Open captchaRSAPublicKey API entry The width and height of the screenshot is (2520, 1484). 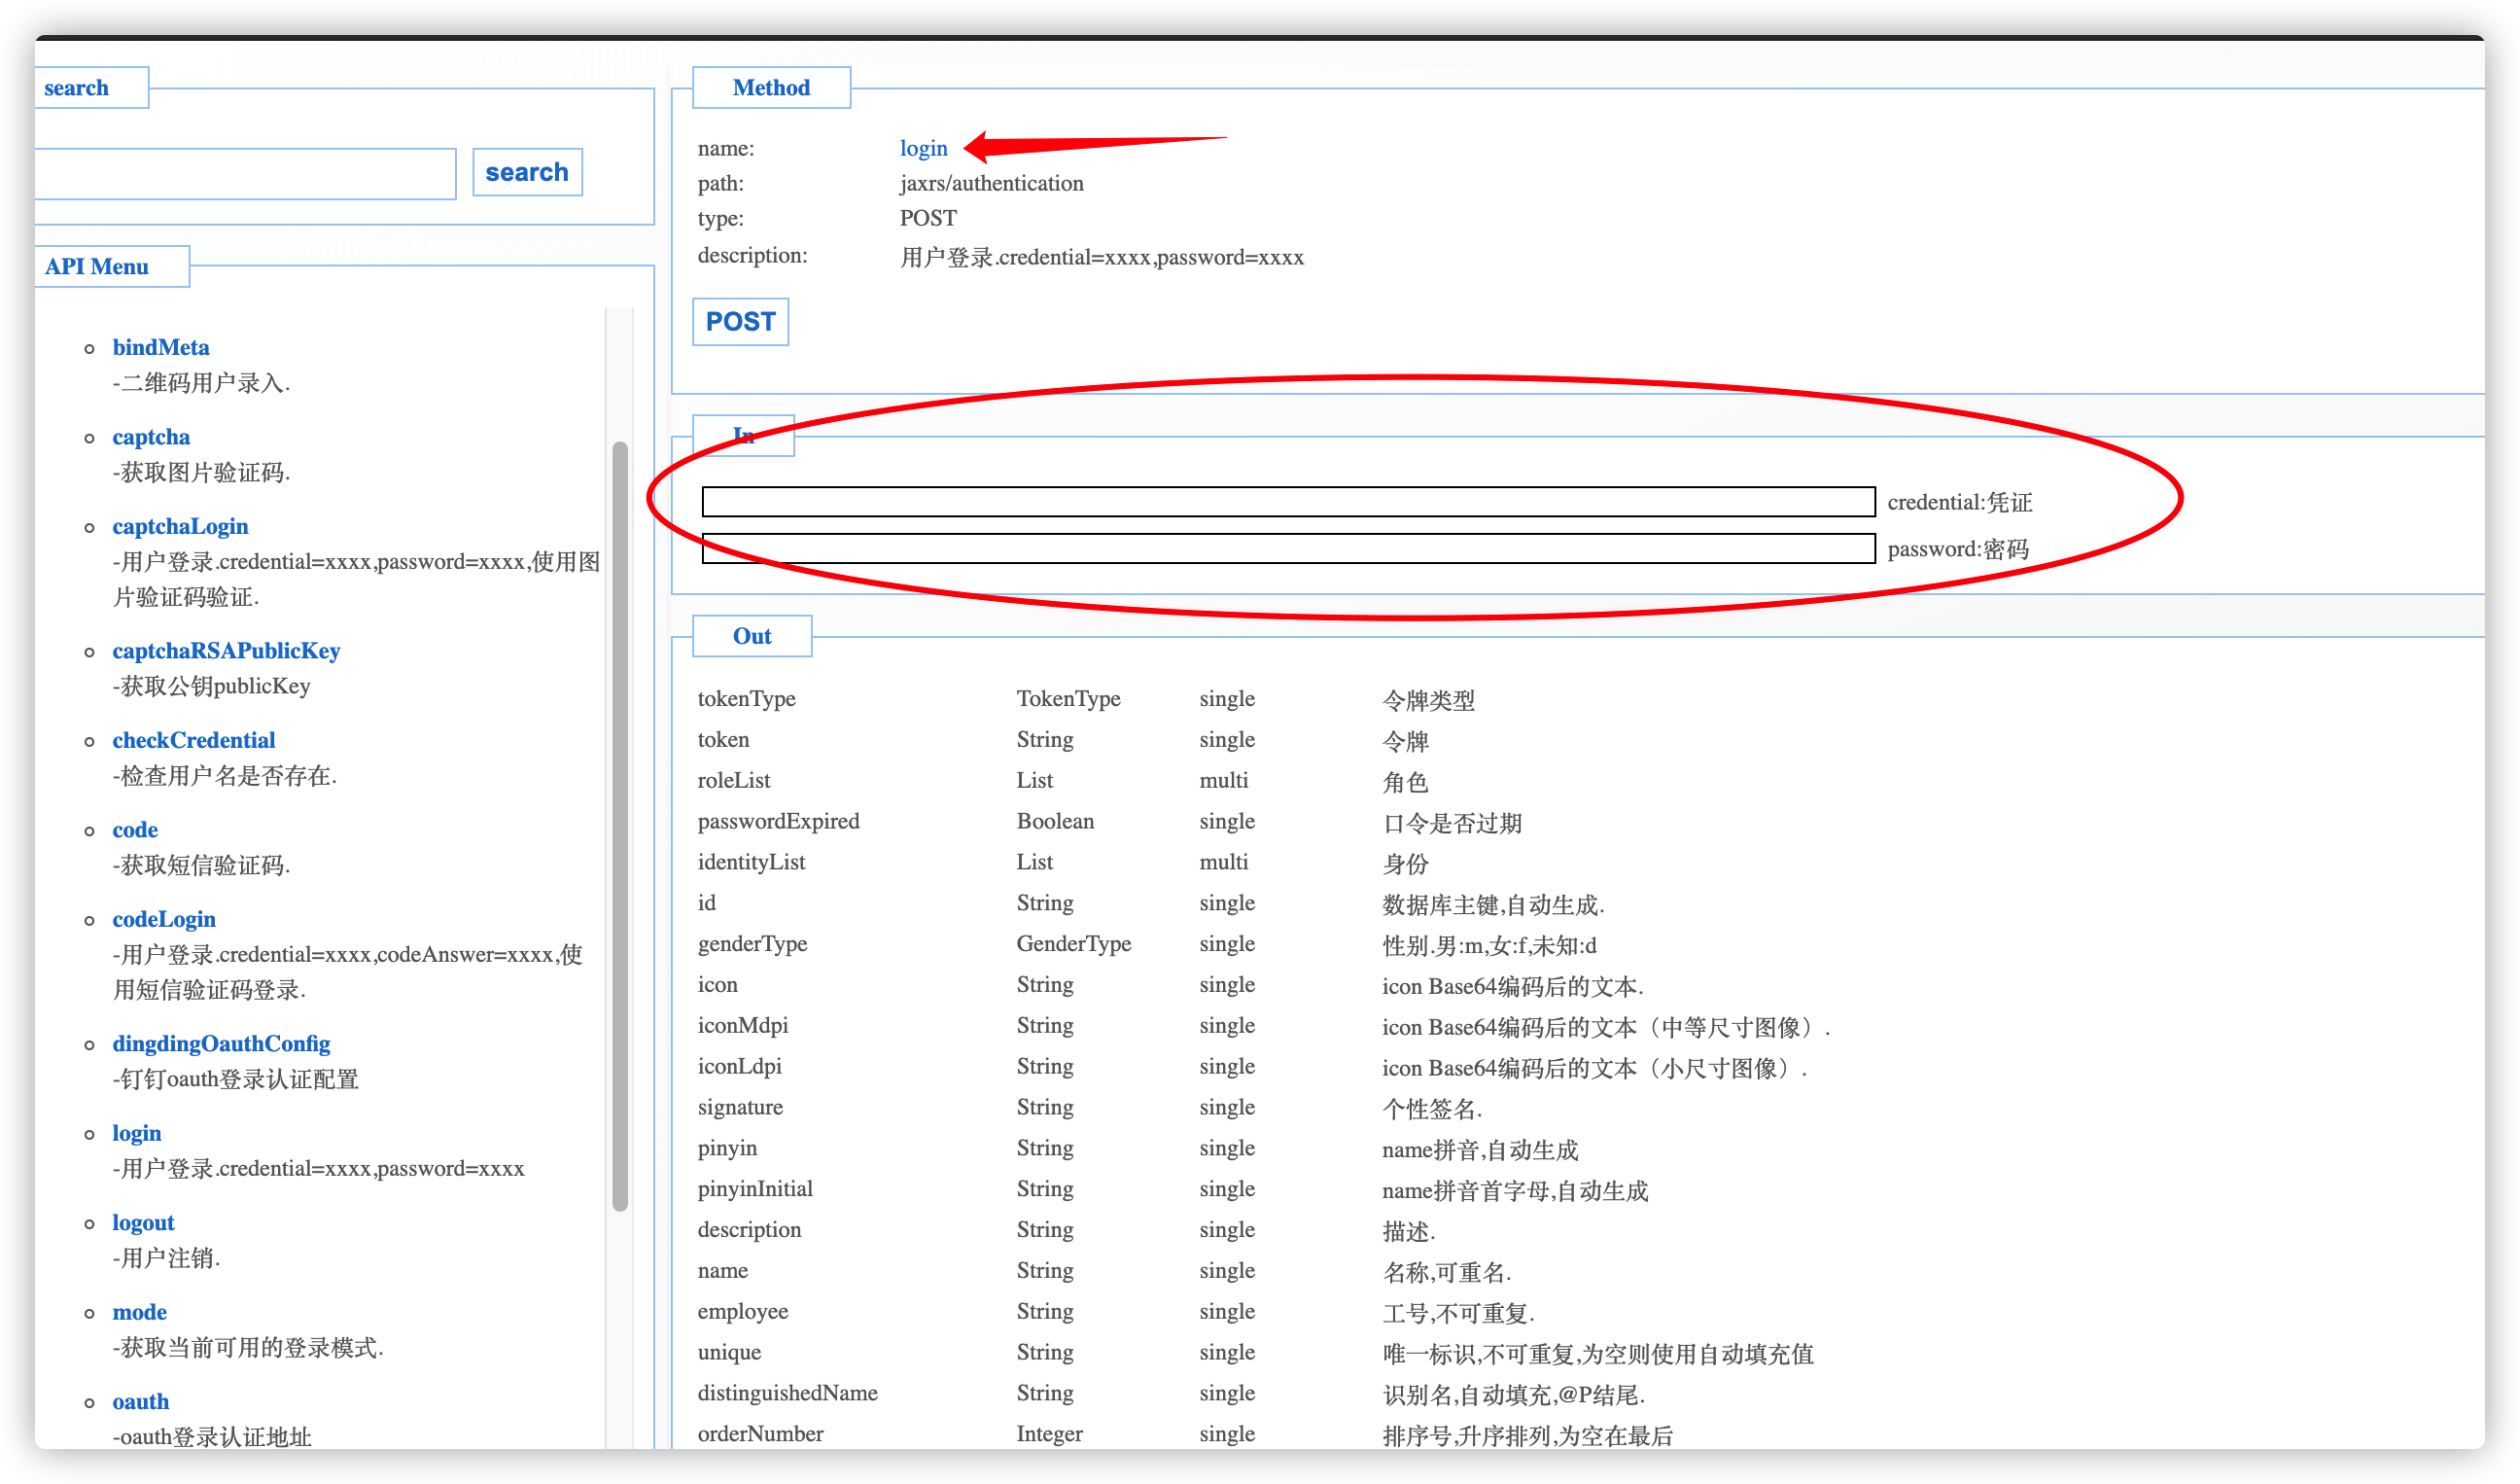[226, 650]
